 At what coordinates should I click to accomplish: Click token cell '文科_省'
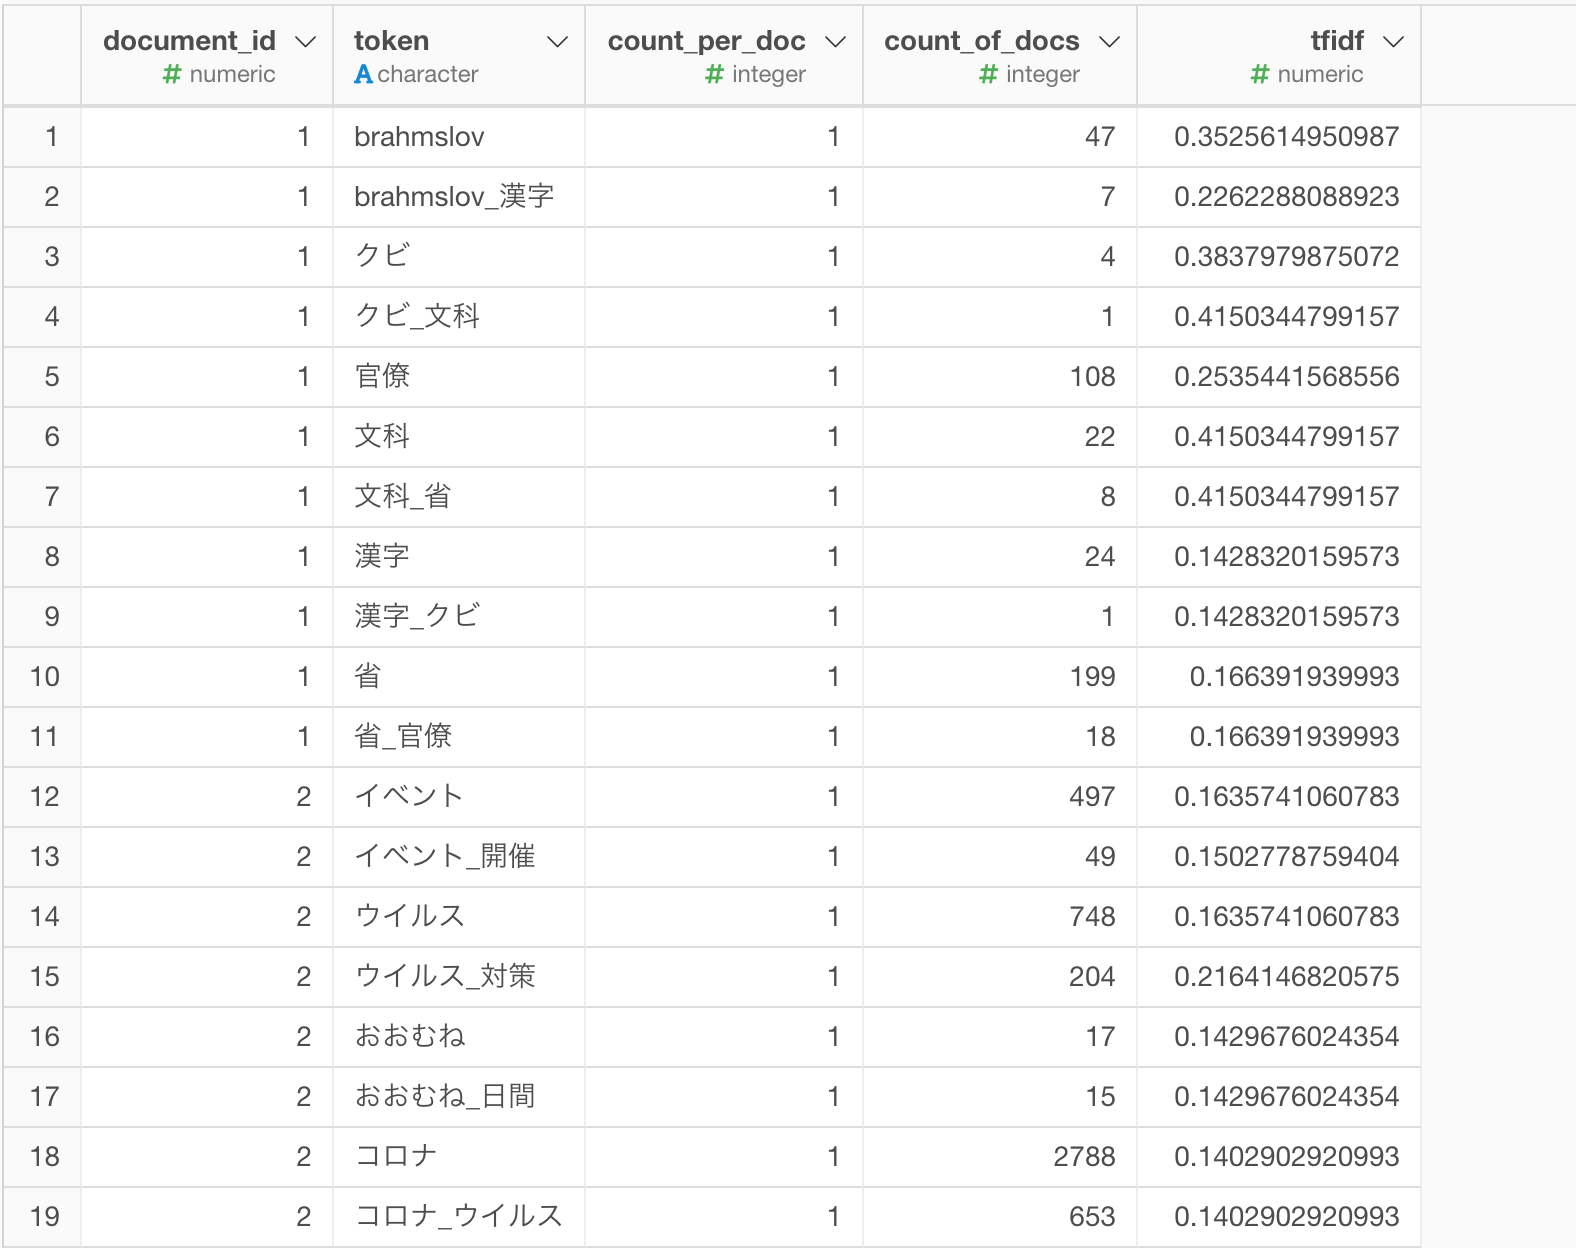(459, 497)
